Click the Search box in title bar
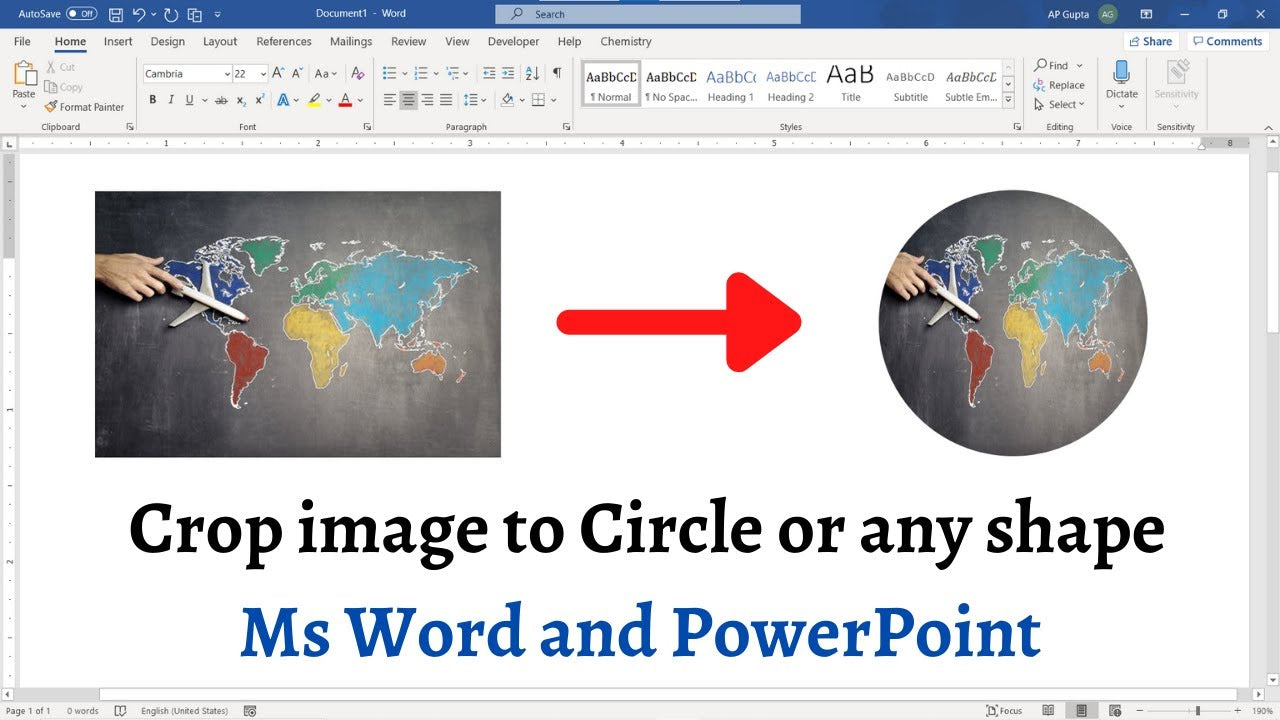Image resolution: width=1280 pixels, height=720 pixels. coord(648,14)
